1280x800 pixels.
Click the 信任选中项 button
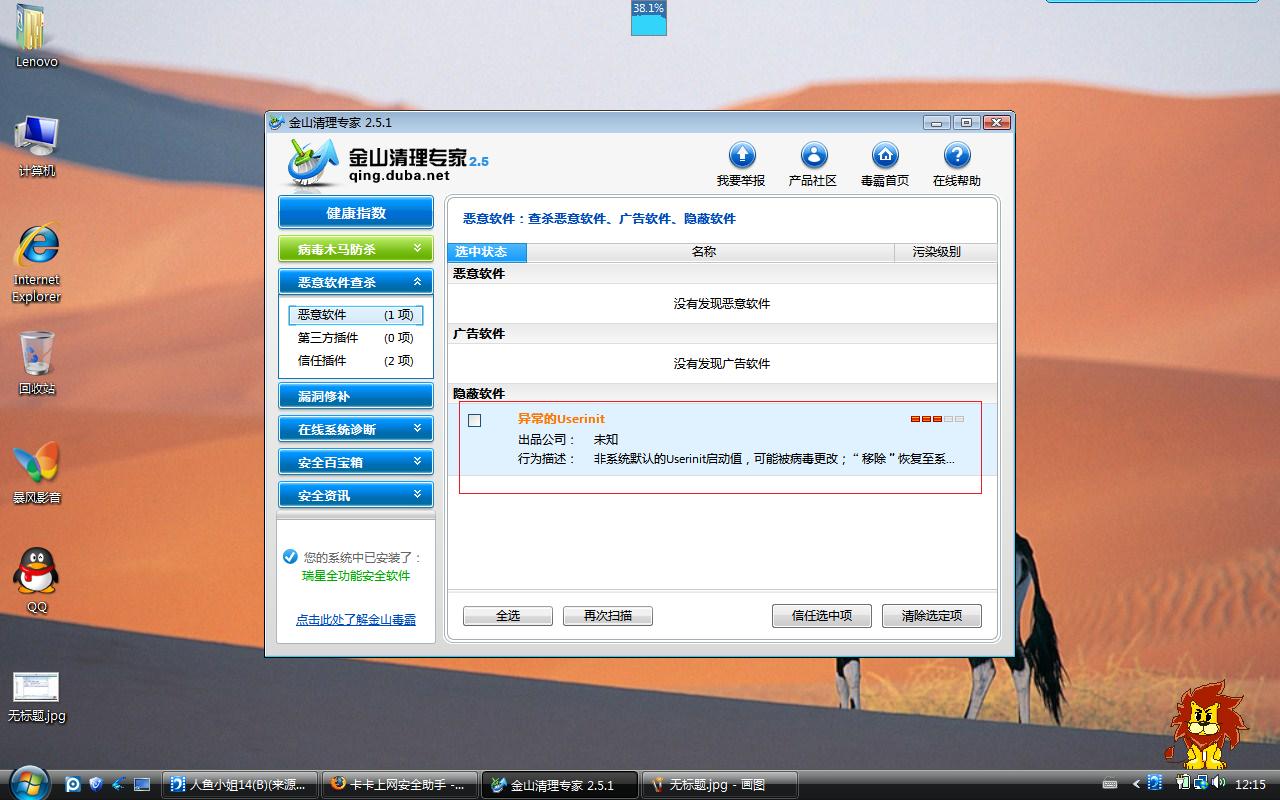pyautogui.click(x=822, y=616)
